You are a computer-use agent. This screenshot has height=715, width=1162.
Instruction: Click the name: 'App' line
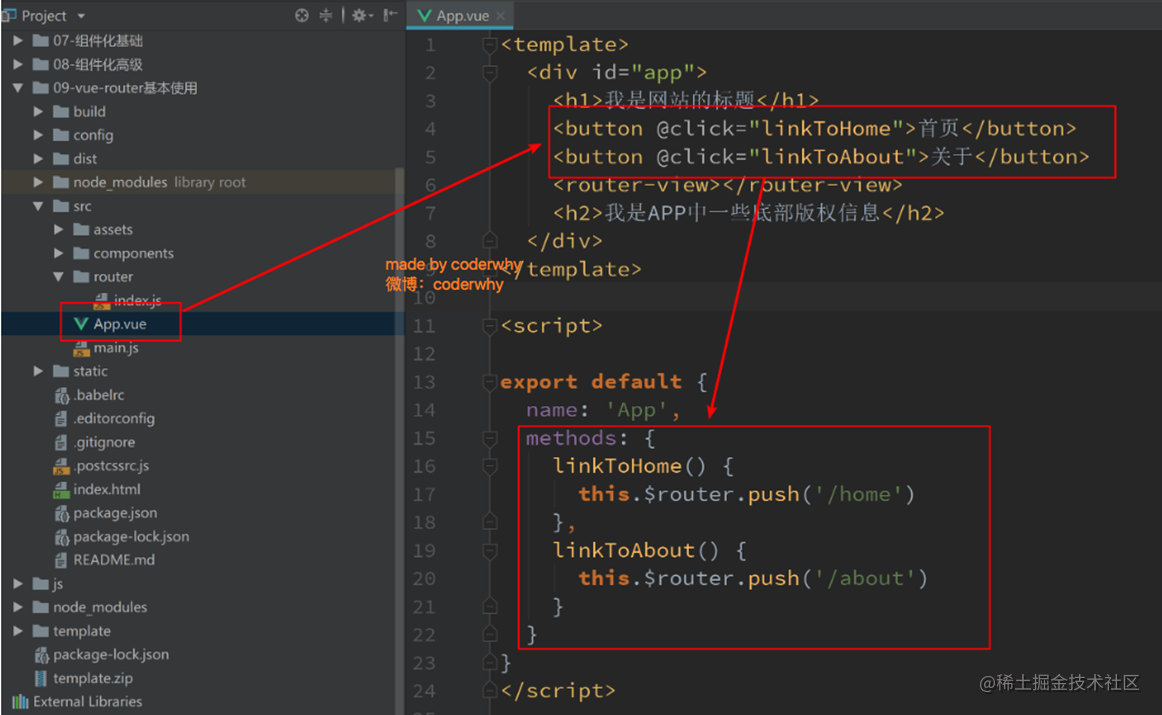point(603,410)
